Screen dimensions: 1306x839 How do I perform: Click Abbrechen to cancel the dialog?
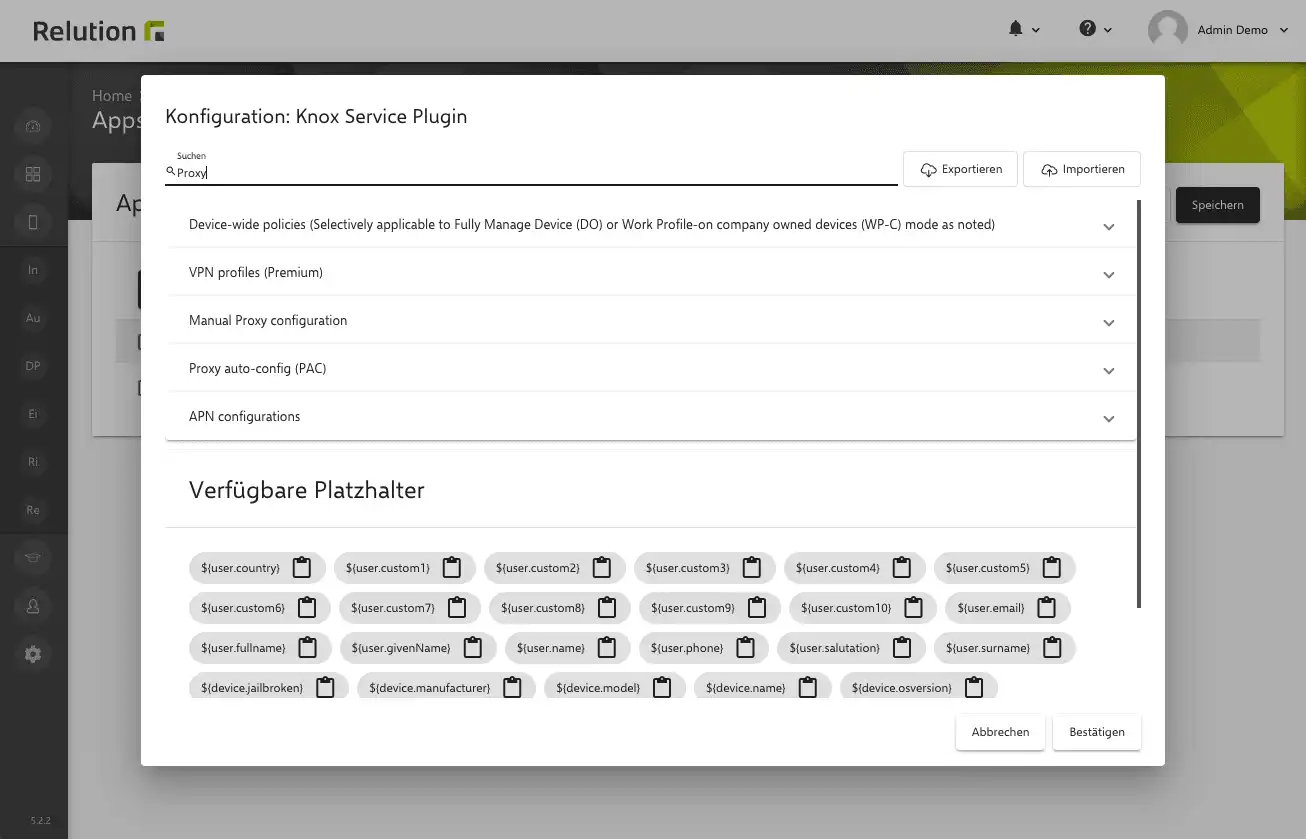tap(1000, 732)
